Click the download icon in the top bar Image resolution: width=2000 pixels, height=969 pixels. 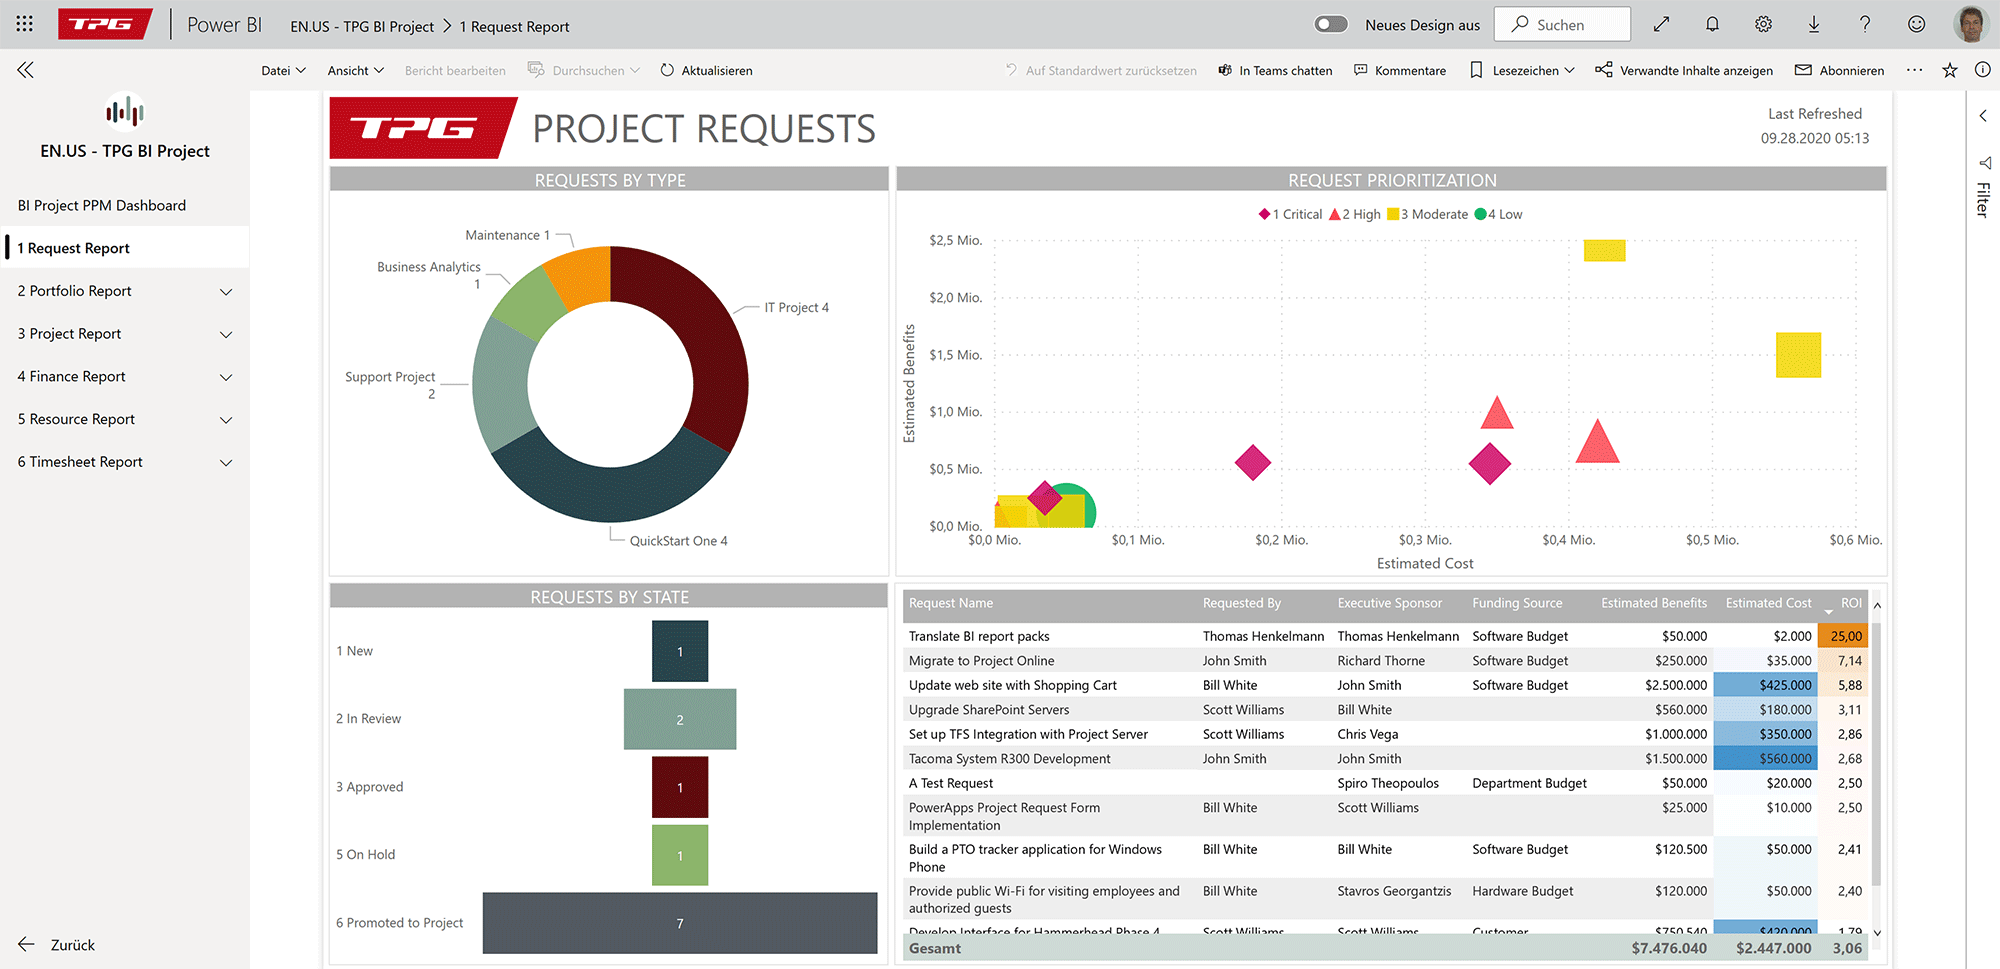1814,23
